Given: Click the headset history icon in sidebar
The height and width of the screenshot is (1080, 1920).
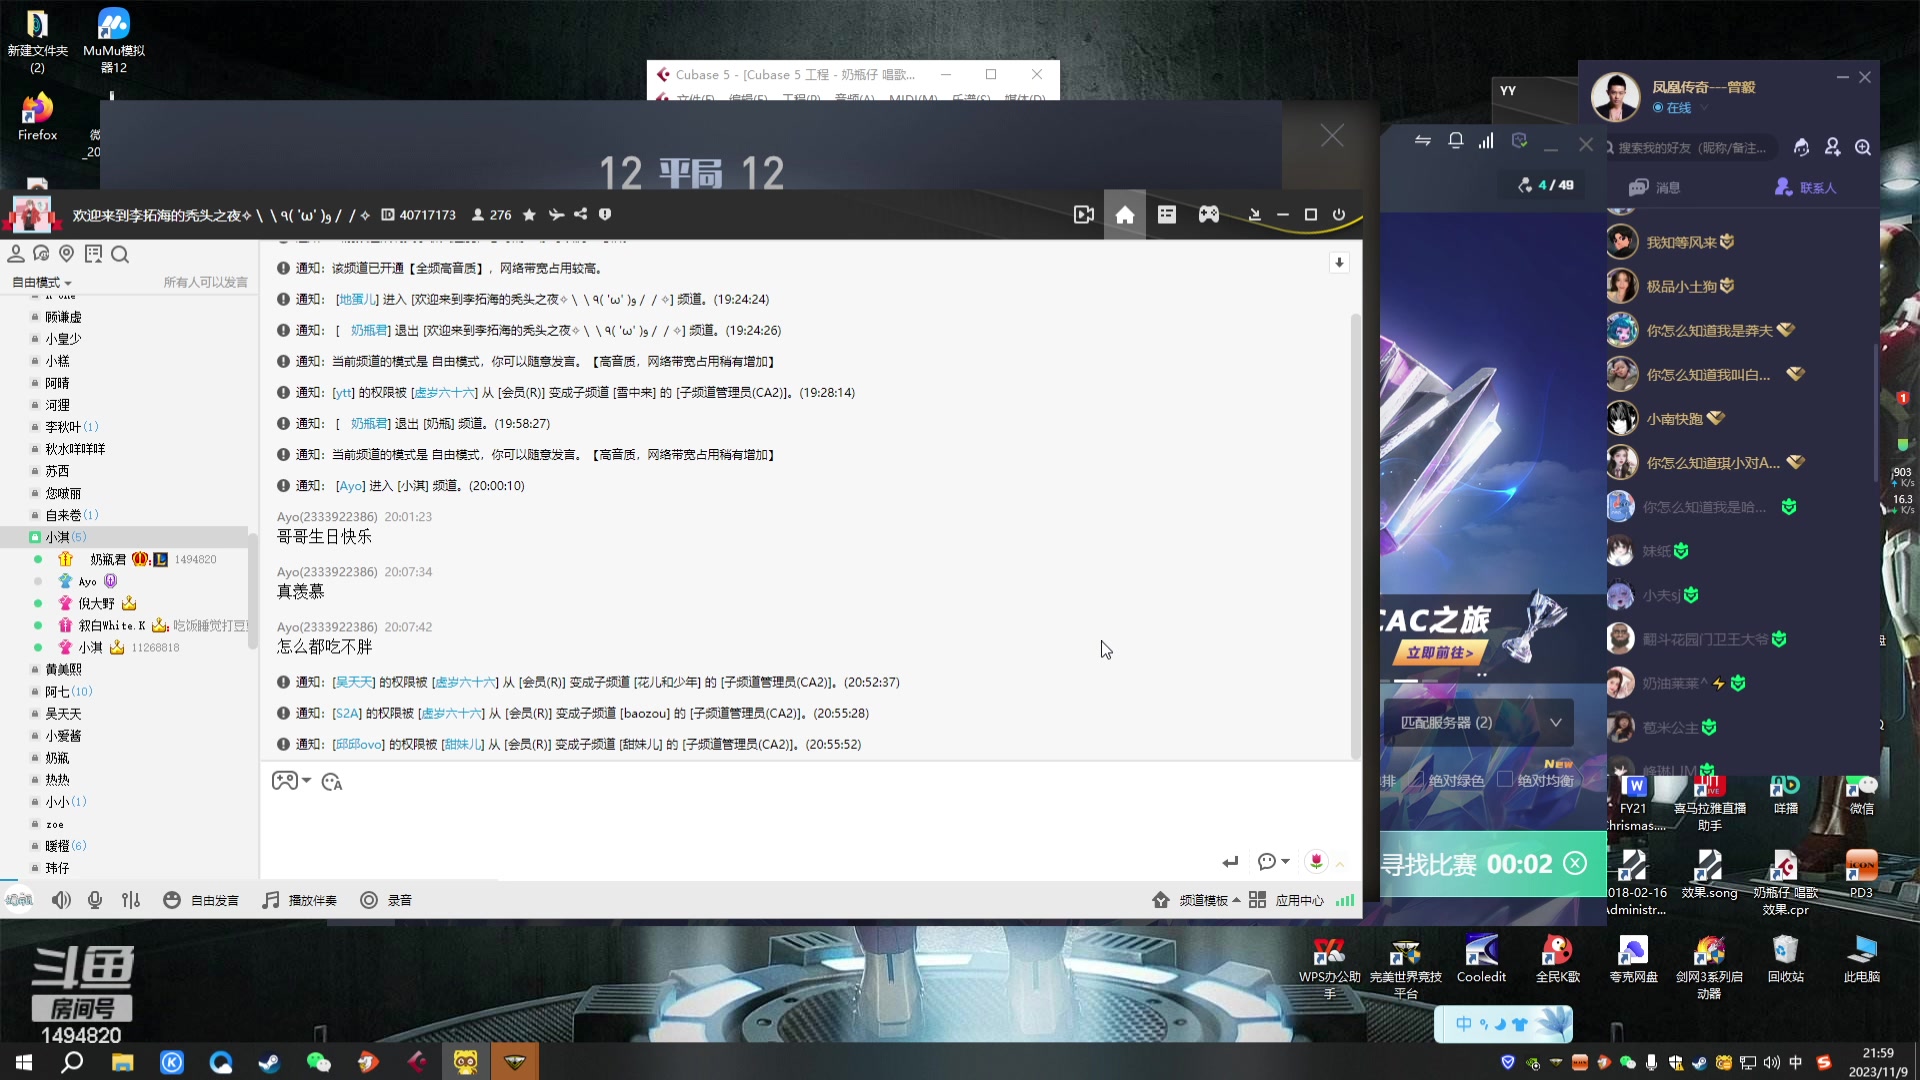Looking at the screenshot, I should click(41, 254).
